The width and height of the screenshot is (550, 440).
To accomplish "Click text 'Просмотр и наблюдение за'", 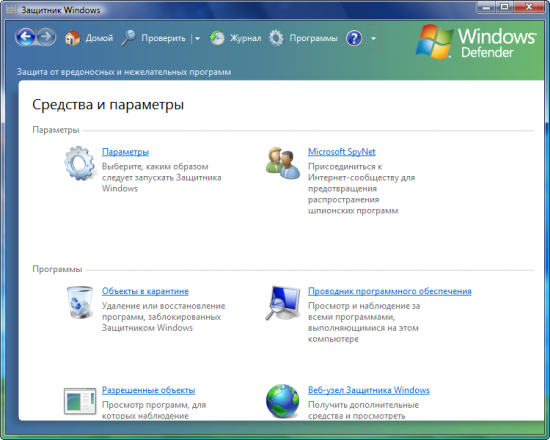I will click(364, 306).
